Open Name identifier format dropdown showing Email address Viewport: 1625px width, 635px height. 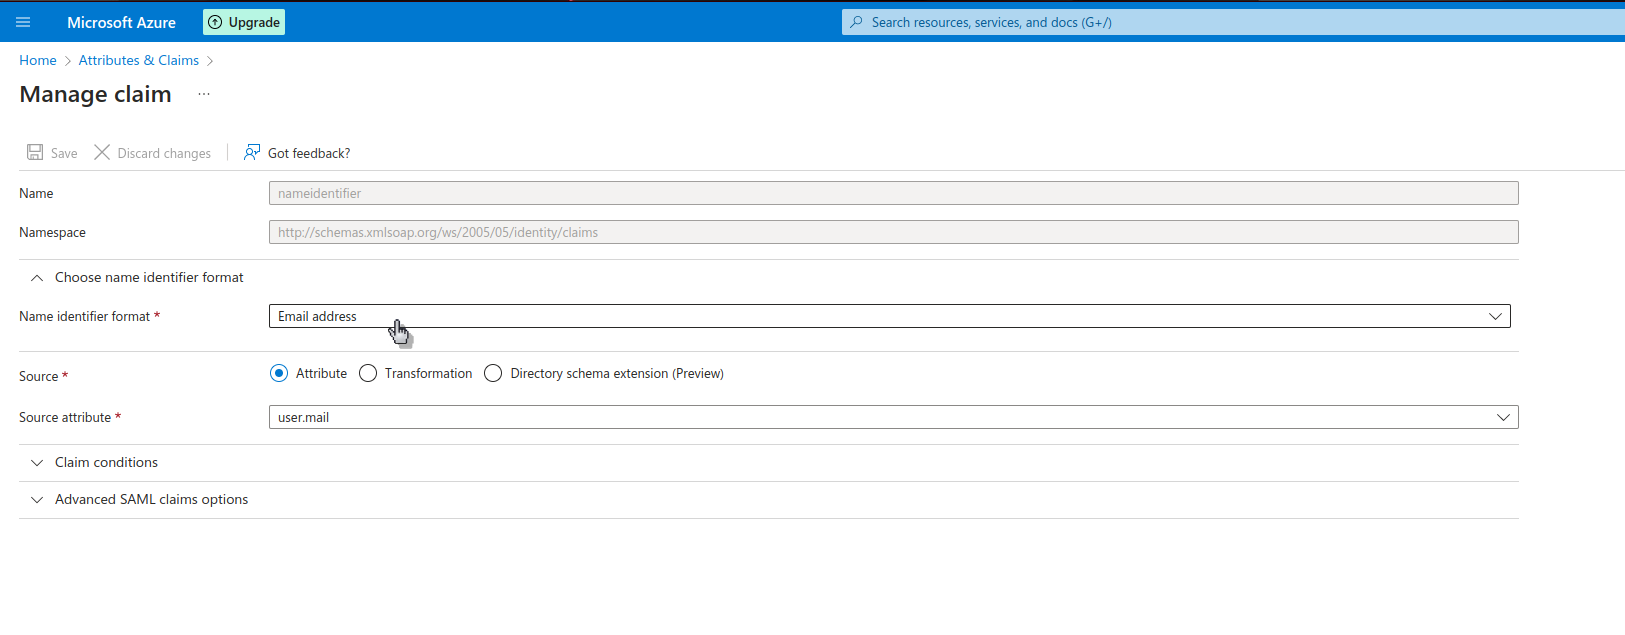pyautogui.click(x=889, y=316)
